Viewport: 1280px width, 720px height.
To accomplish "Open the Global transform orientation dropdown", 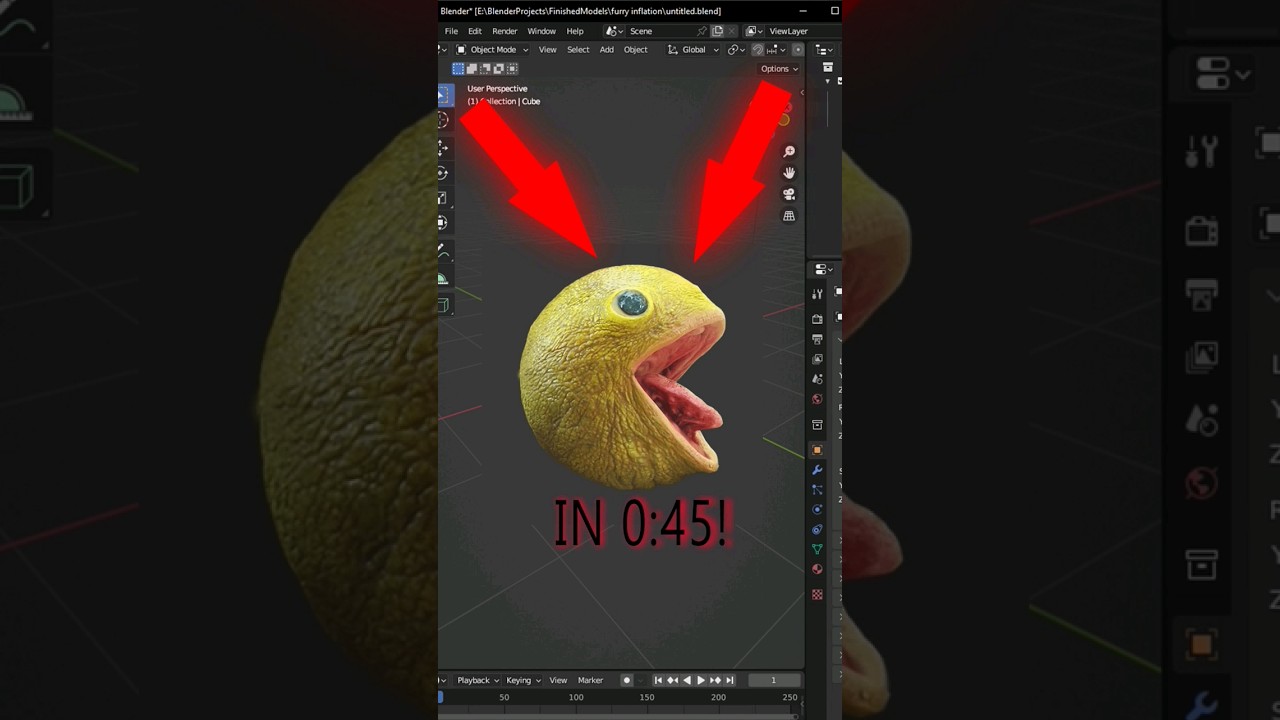I will 694,50.
